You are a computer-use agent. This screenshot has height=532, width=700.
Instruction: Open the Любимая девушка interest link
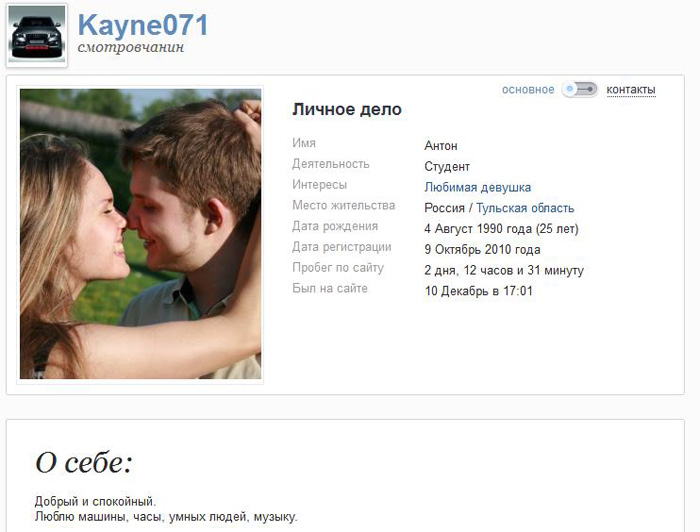[478, 187]
